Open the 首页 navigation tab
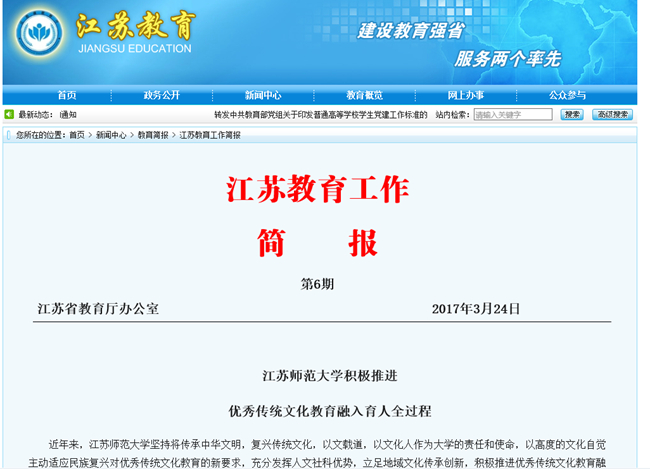The height and width of the screenshot is (469, 650). click(x=66, y=95)
